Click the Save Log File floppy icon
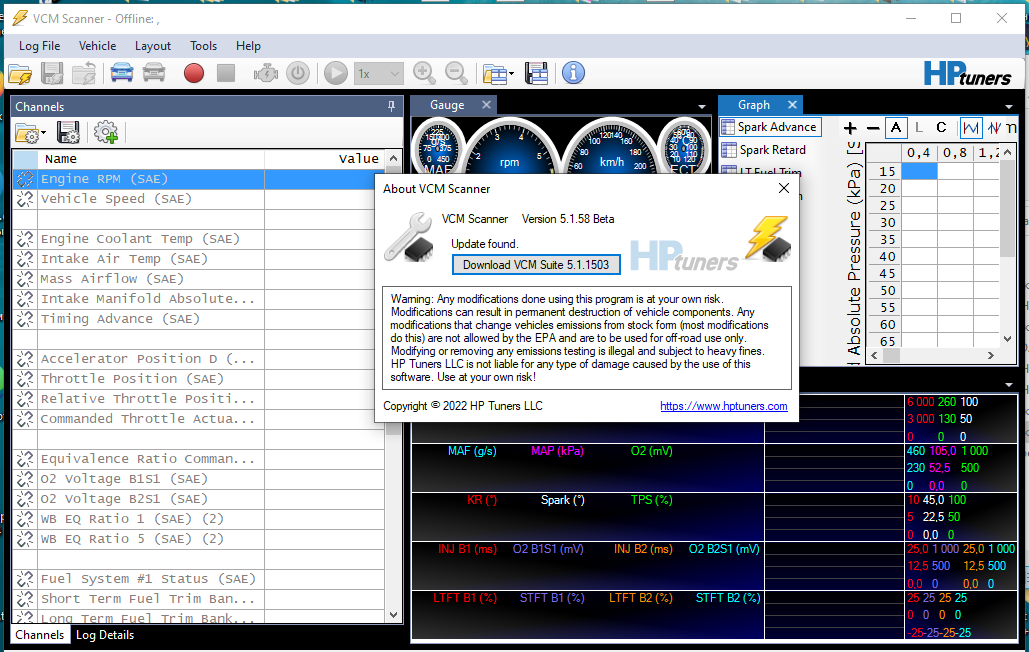Viewport: 1029px width, 652px height. 52,73
